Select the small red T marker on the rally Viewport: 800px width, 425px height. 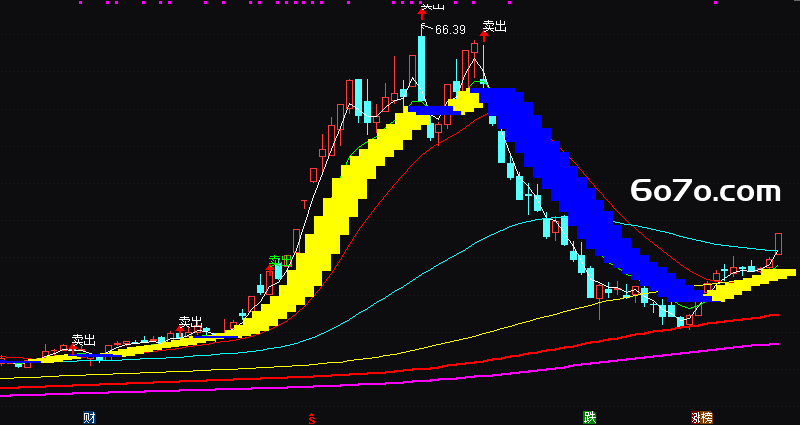304,205
